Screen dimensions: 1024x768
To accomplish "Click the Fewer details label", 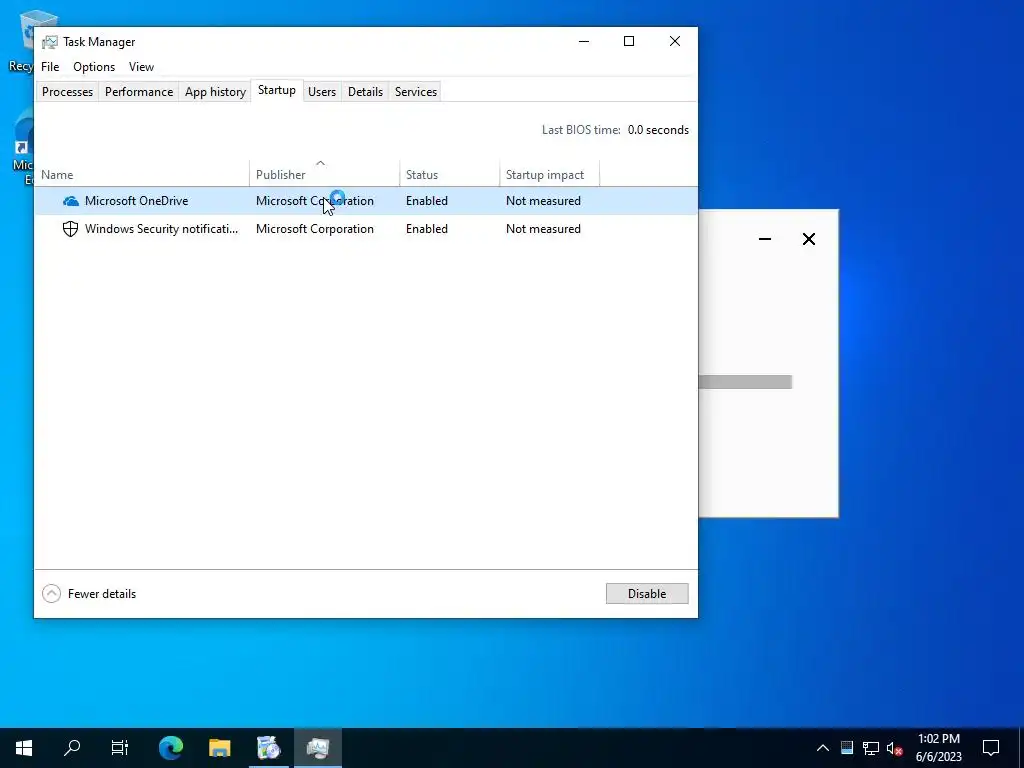I will click(x=102, y=594).
